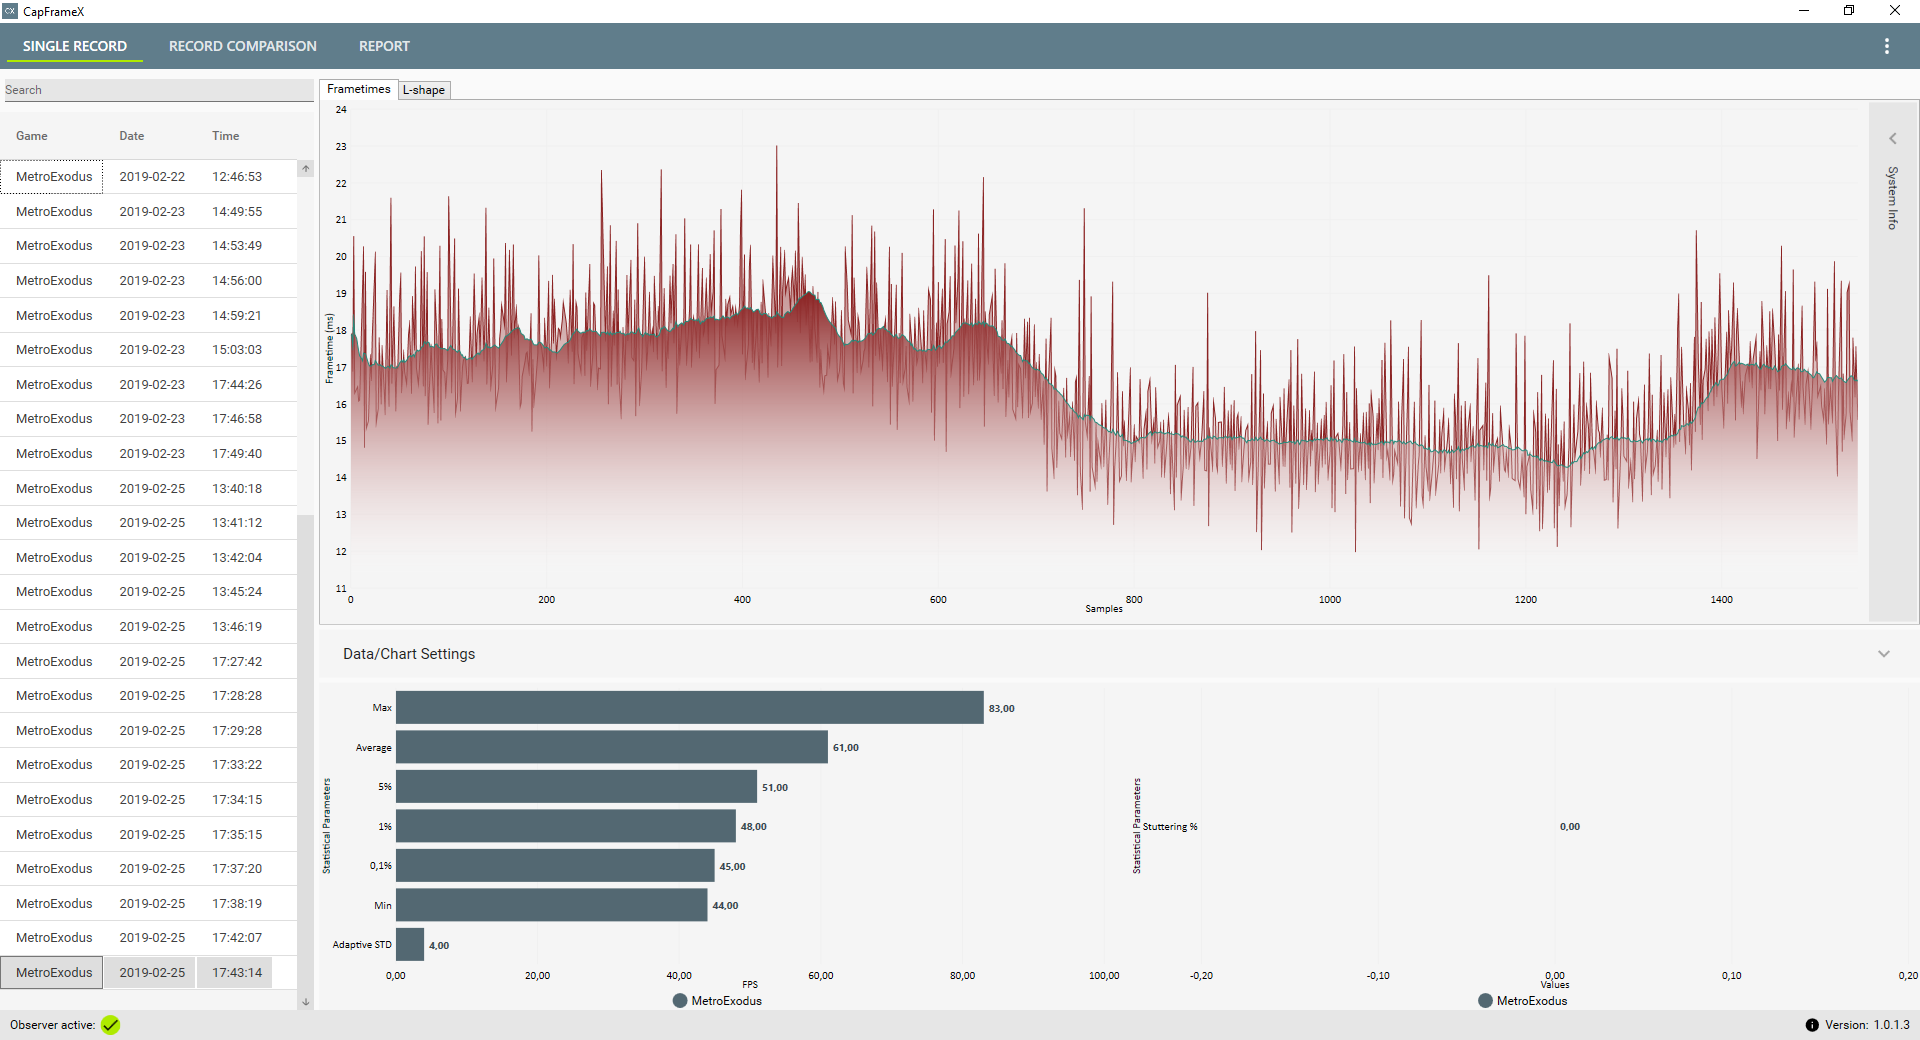
Task: Select the record timed 17:49:40
Action: [x=149, y=454]
